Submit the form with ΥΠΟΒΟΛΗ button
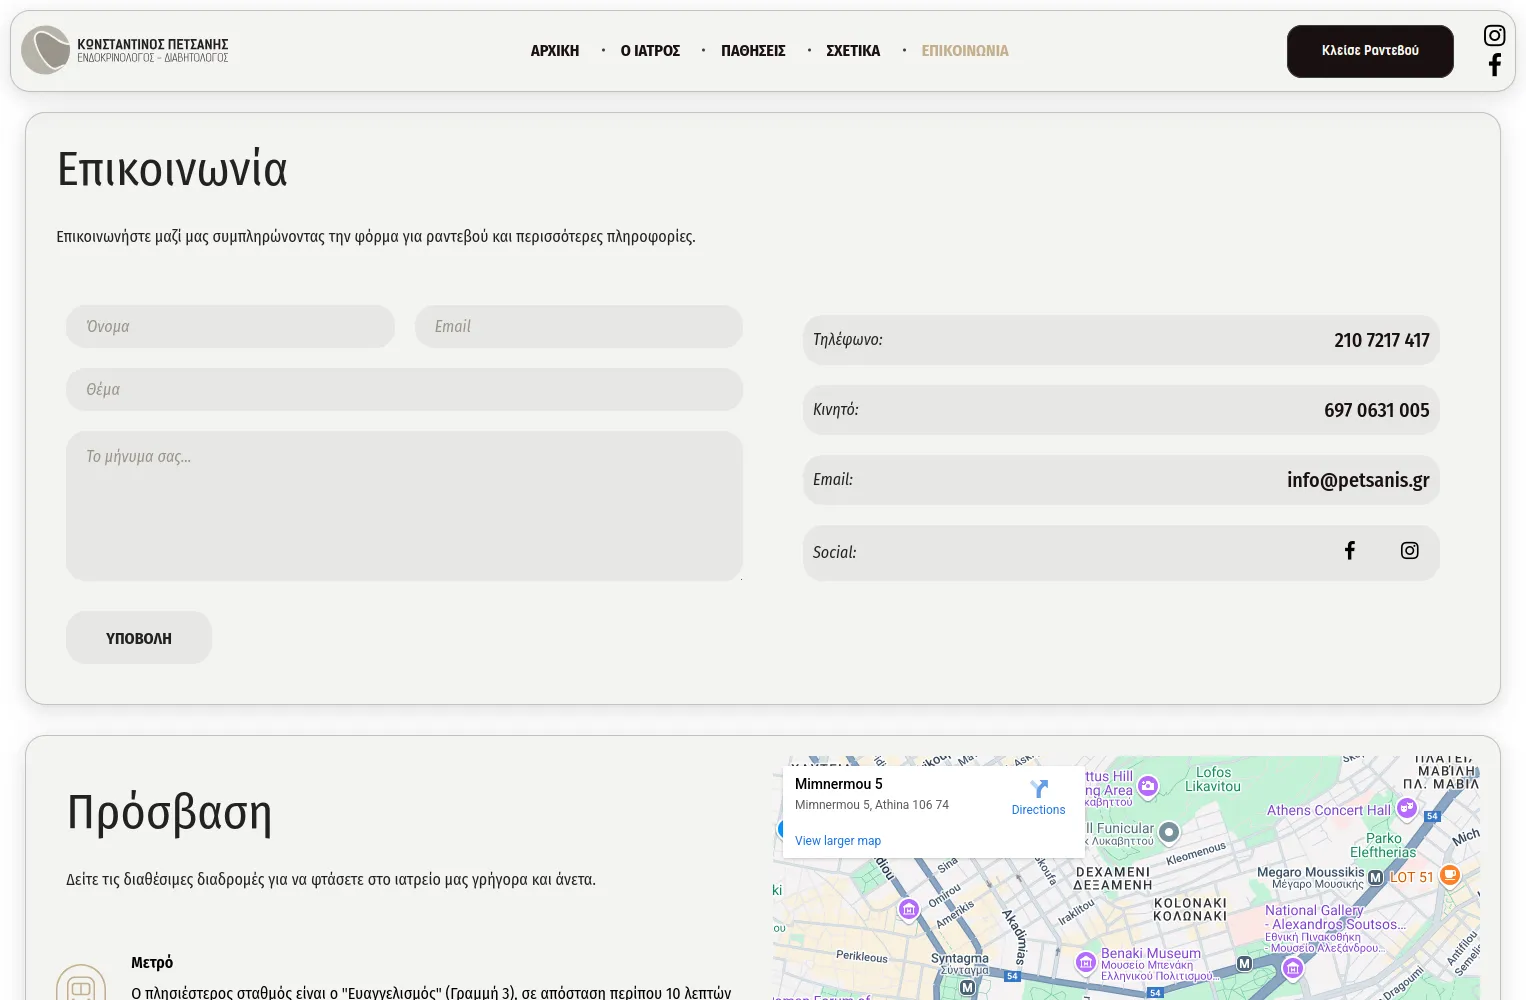 pyautogui.click(x=139, y=638)
